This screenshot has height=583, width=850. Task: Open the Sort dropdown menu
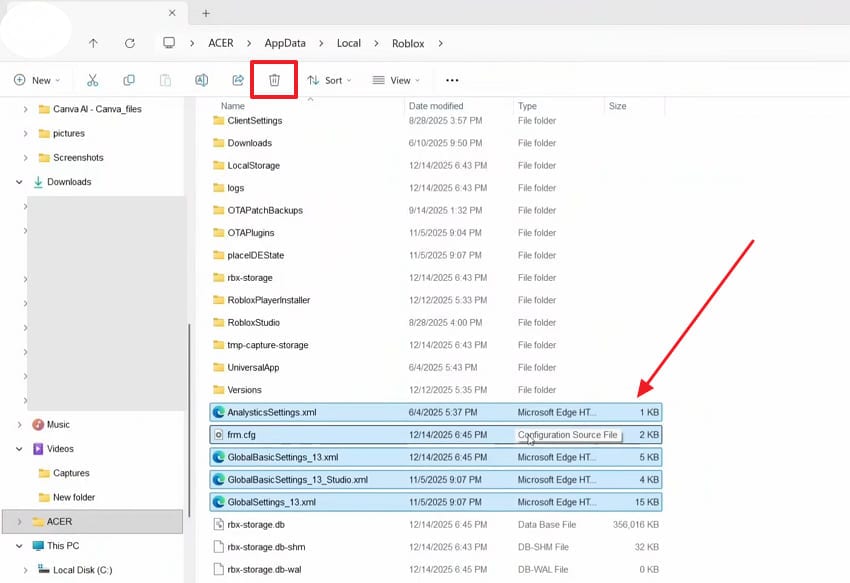click(329, 80)
